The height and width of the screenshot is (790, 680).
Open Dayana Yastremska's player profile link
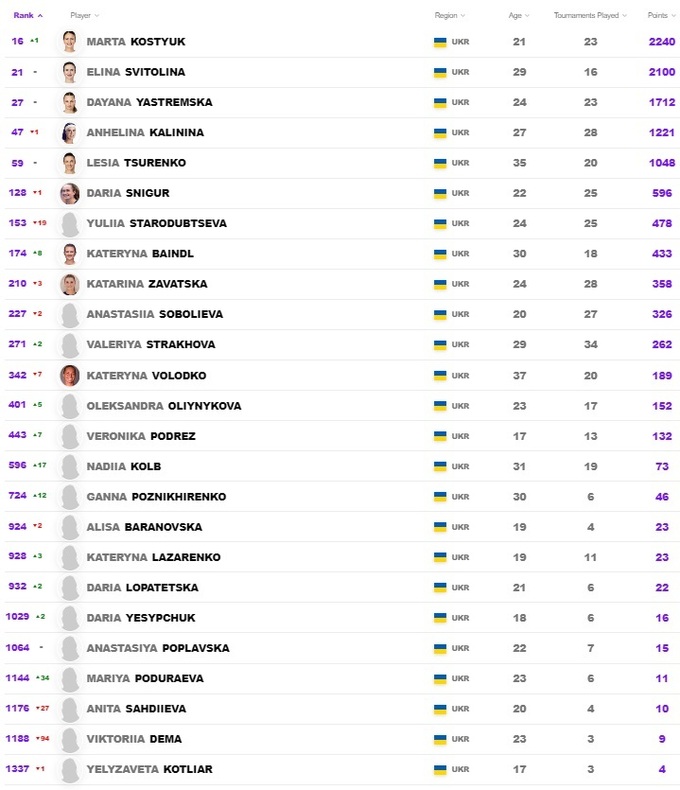[x=148, y=103]
